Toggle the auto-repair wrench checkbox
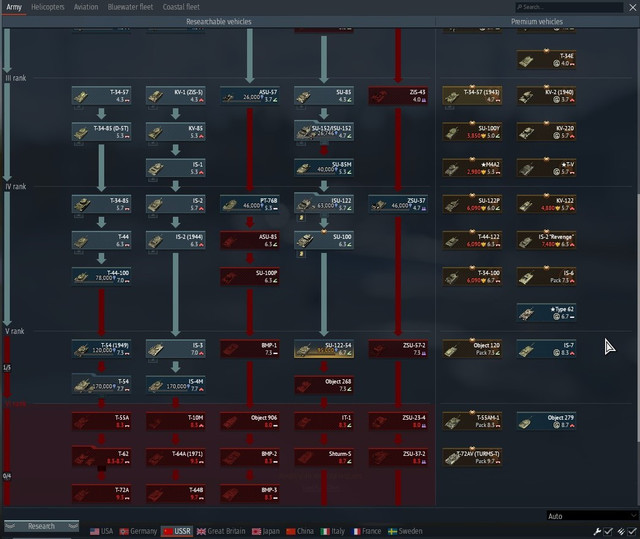This screenshot has height=539, width=640. (608, 531)
